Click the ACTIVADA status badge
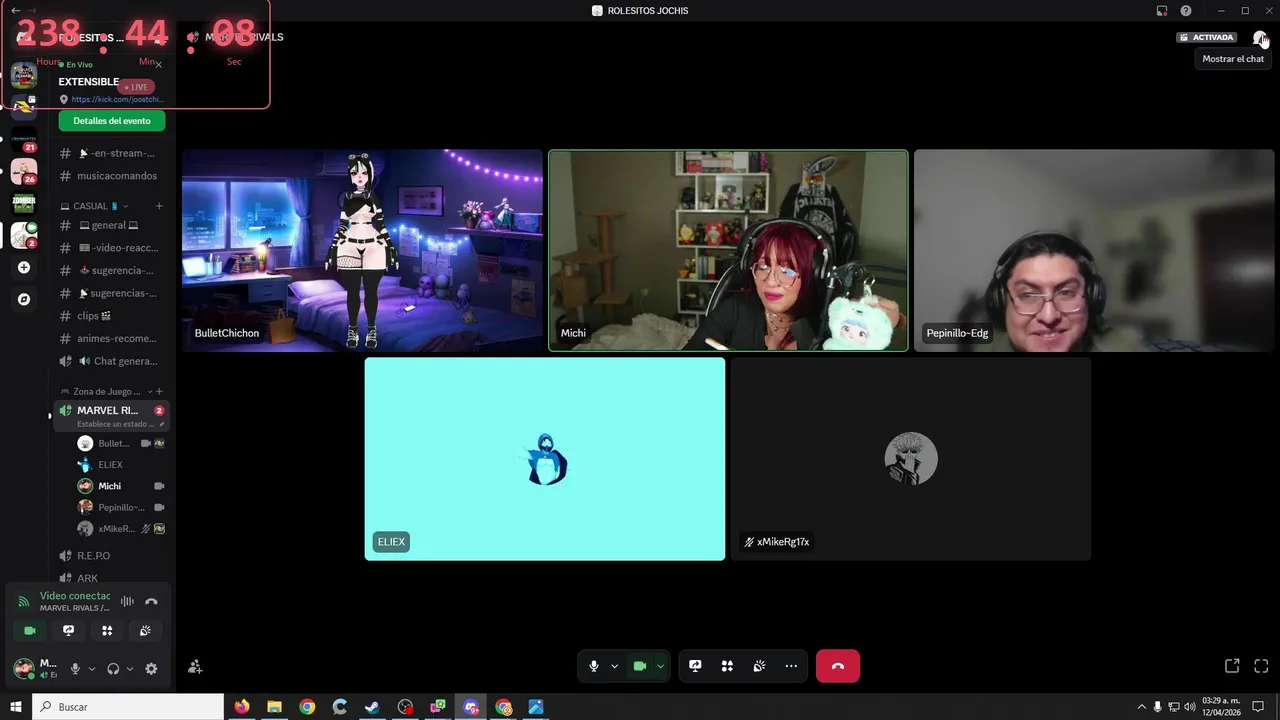The height and width of the screenshot is (720, 1280). (x=1207, y=38)
